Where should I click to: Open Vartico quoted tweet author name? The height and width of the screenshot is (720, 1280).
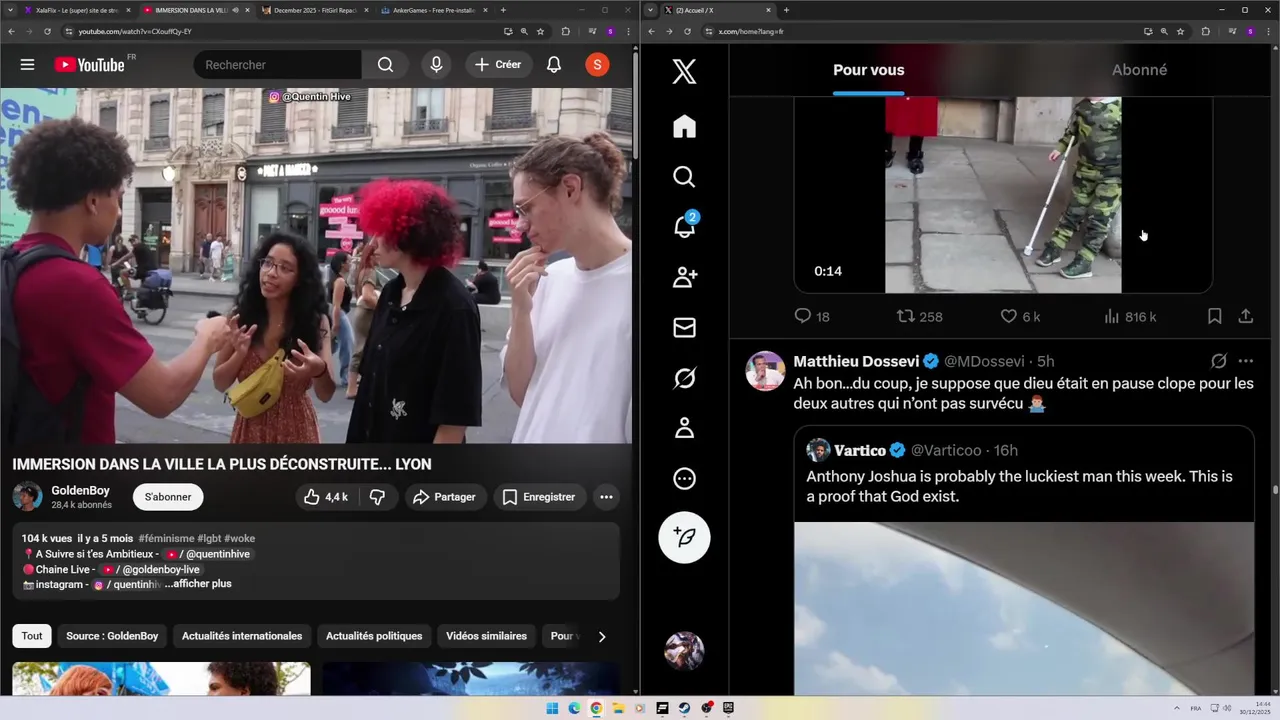point(860,450)
